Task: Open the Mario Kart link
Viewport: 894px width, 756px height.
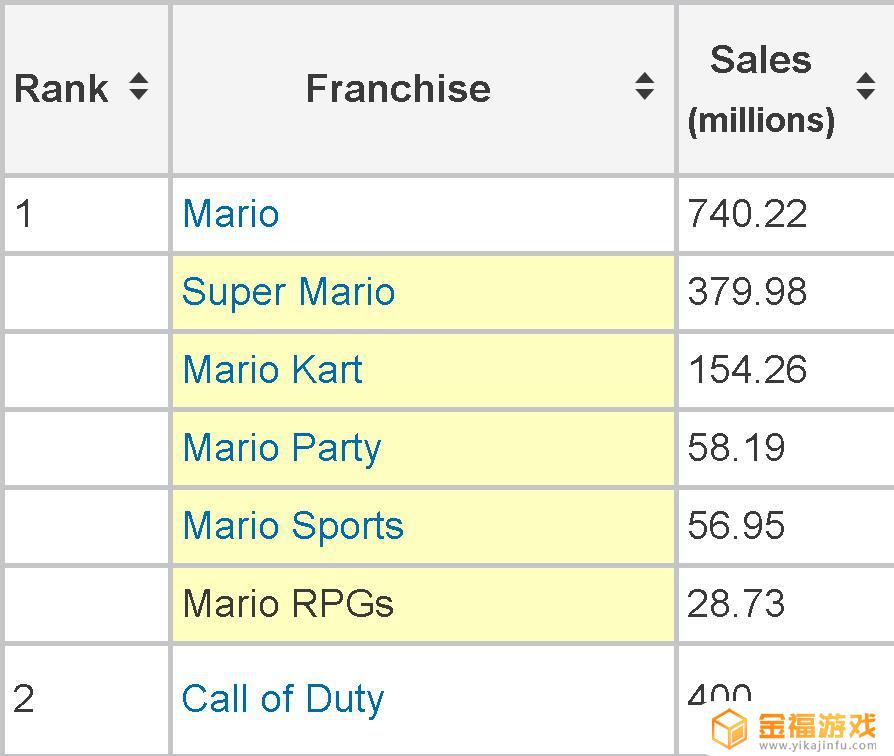Action: pos(273,369)
